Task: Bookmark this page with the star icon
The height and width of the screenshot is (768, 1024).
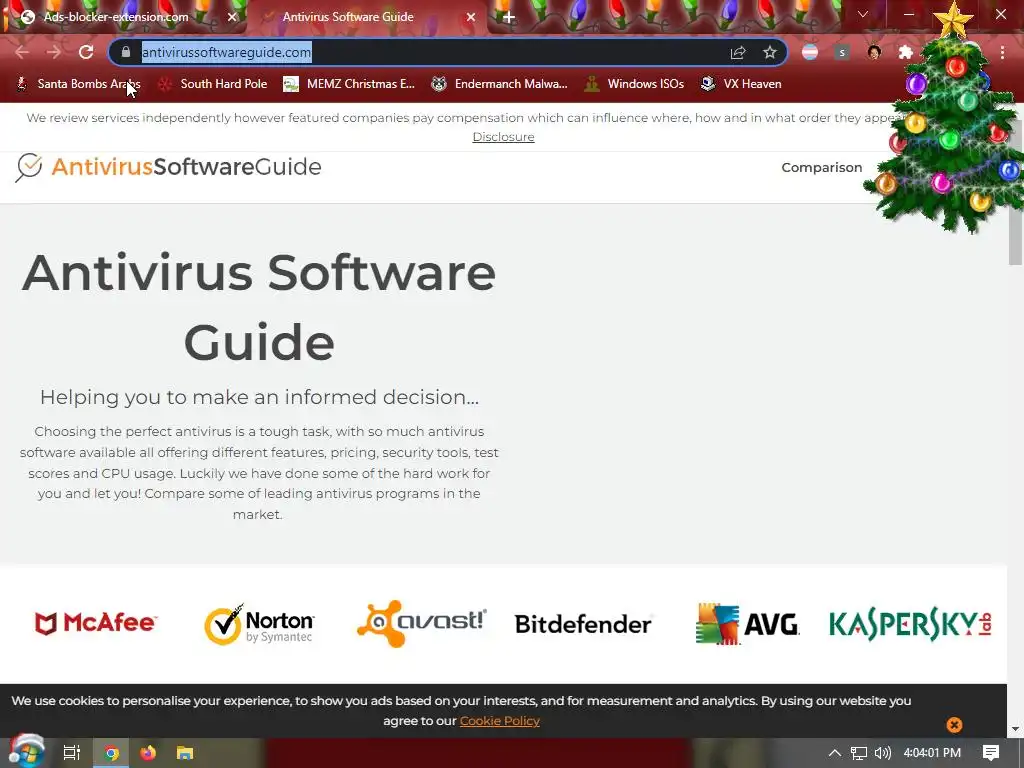Action: point(770,52)
